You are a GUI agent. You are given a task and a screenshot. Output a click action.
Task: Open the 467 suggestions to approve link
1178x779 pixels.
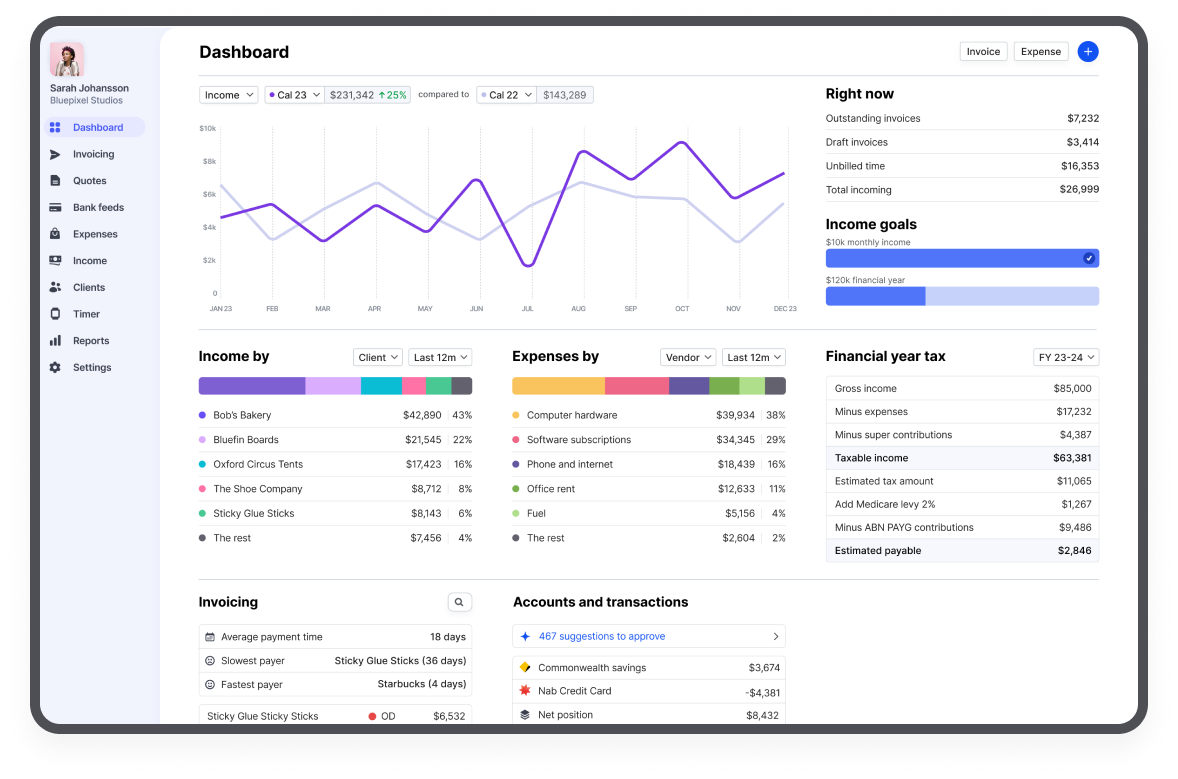649,636
